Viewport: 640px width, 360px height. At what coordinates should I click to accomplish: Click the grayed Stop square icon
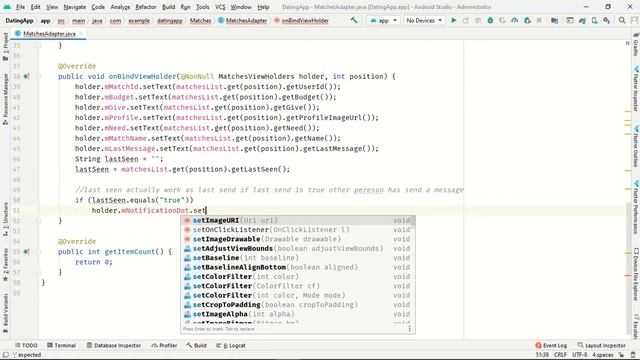click(539, 20)
